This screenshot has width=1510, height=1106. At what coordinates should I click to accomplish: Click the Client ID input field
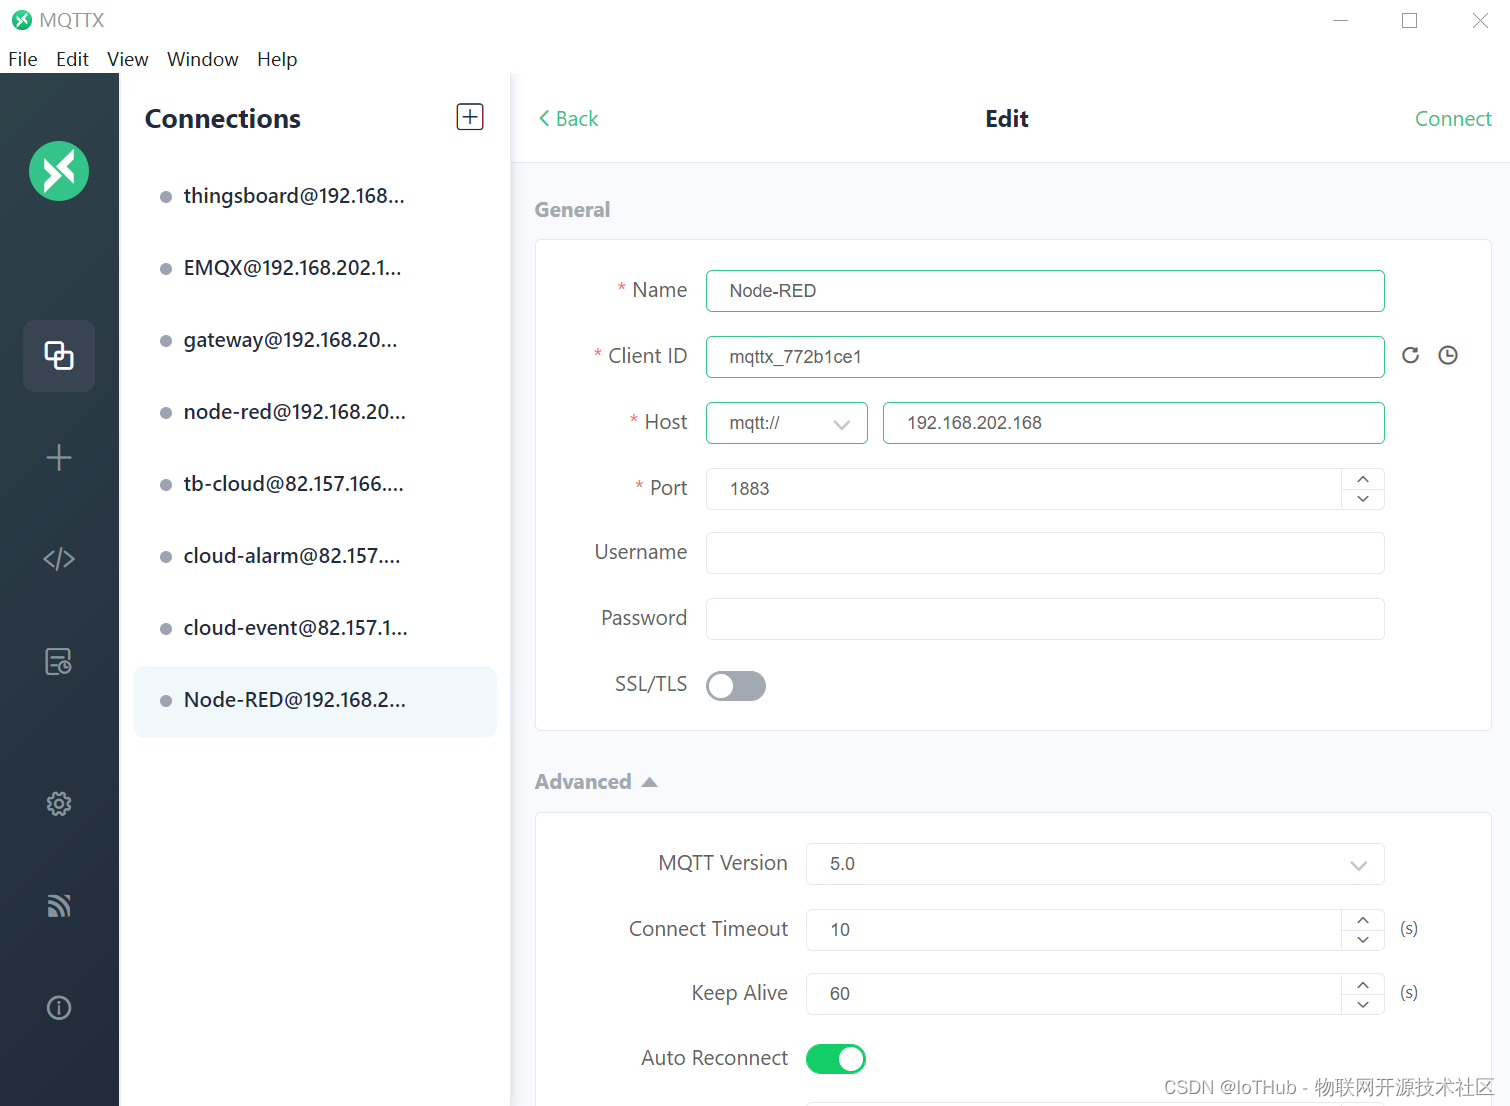[1045, 357]
